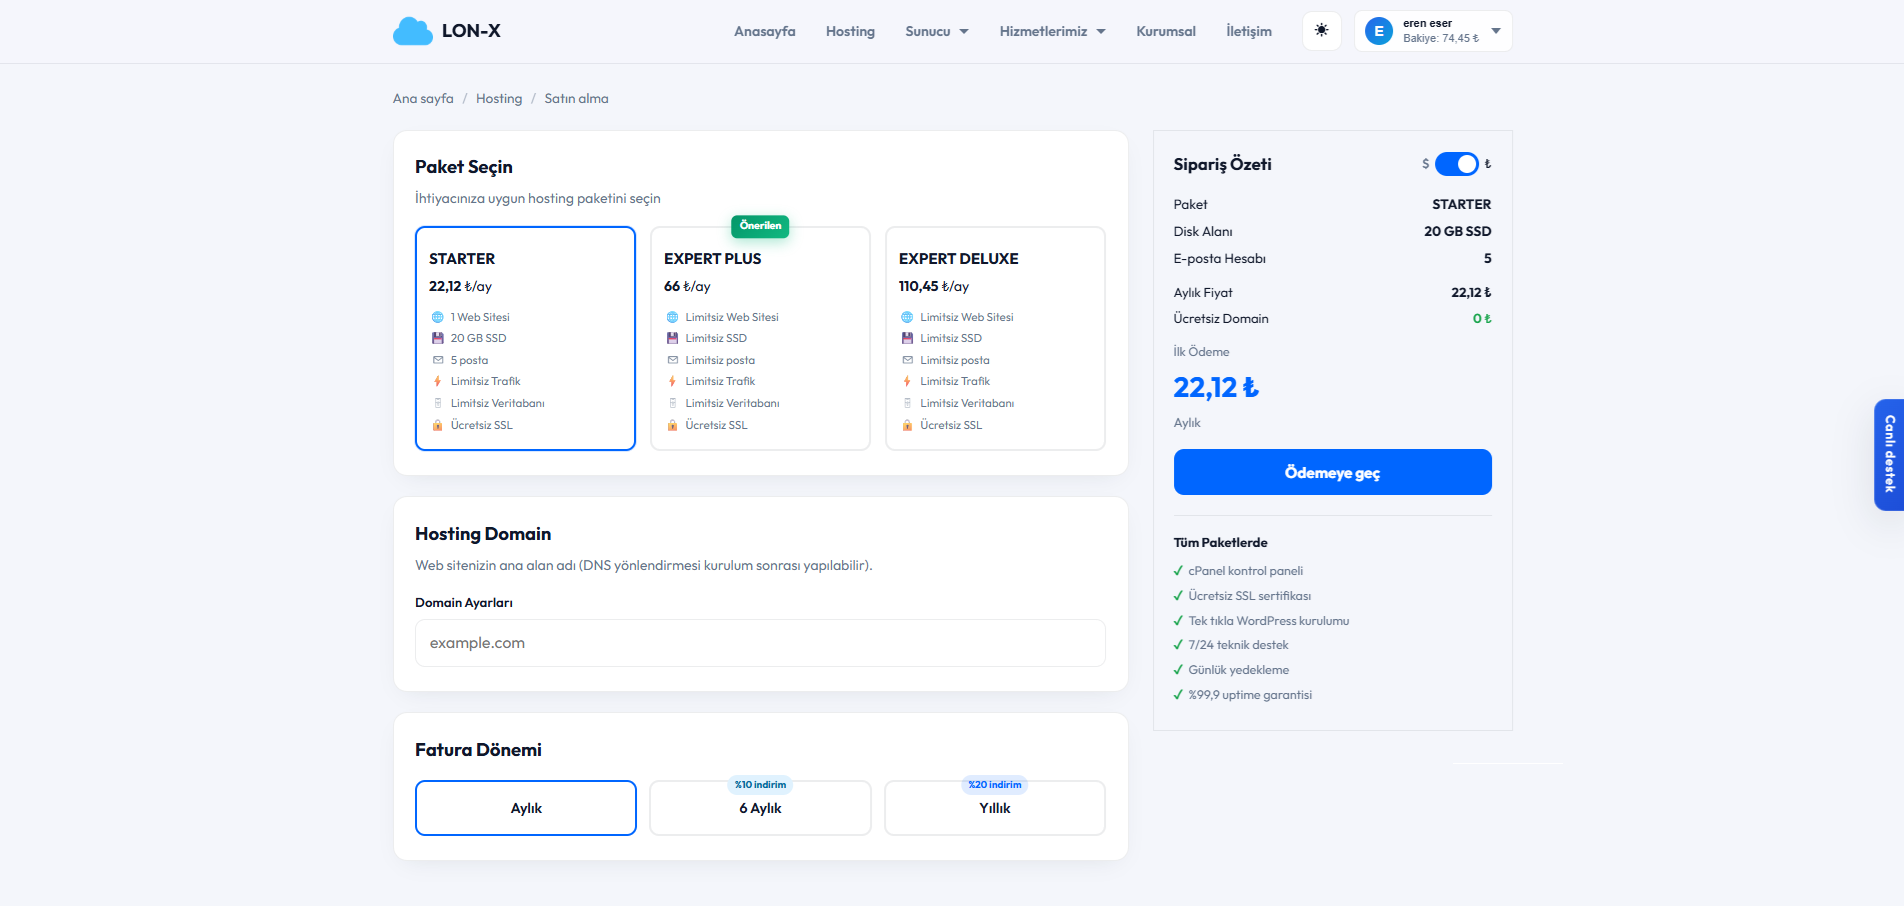Click database icon in STARTER Limitsiz Veritabanı row
1904x906 pixels.
(x=437, y=403)
